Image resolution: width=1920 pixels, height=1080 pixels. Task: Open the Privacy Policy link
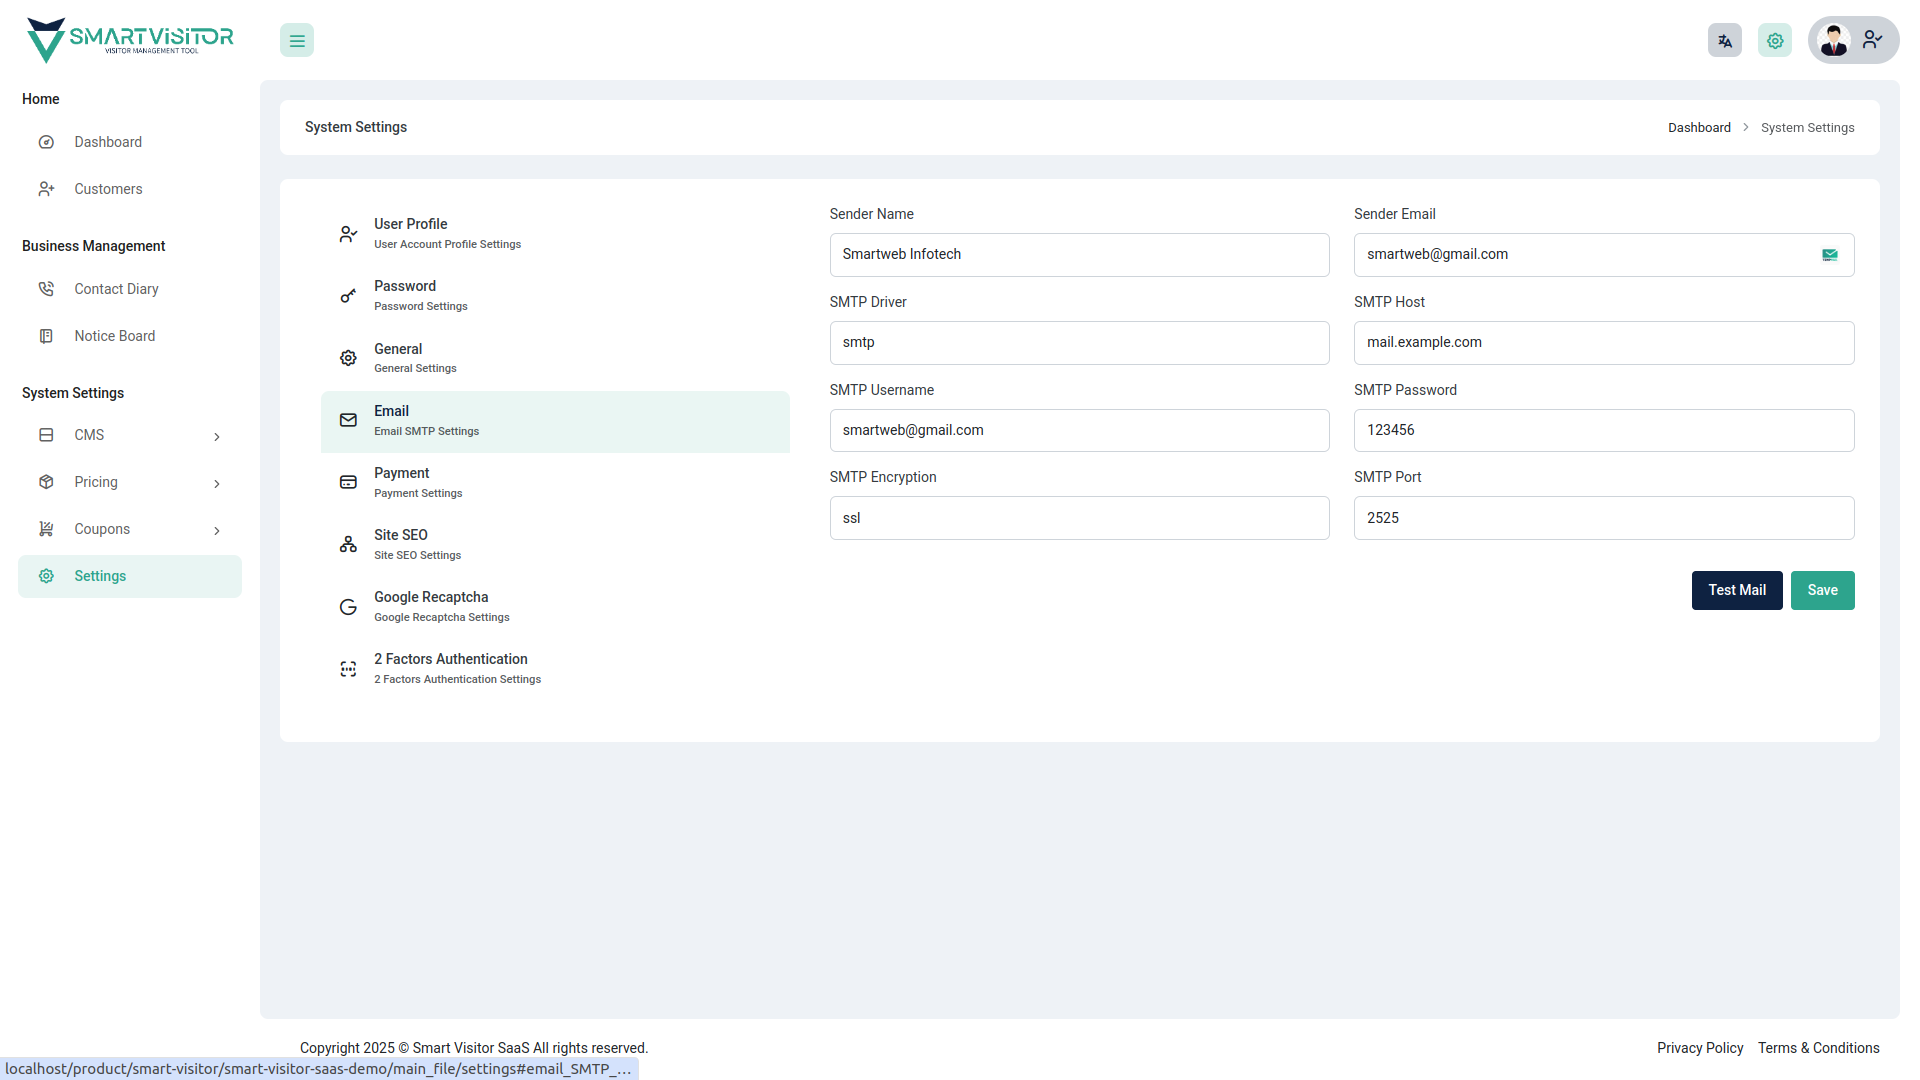[x=1699, y=1048]
